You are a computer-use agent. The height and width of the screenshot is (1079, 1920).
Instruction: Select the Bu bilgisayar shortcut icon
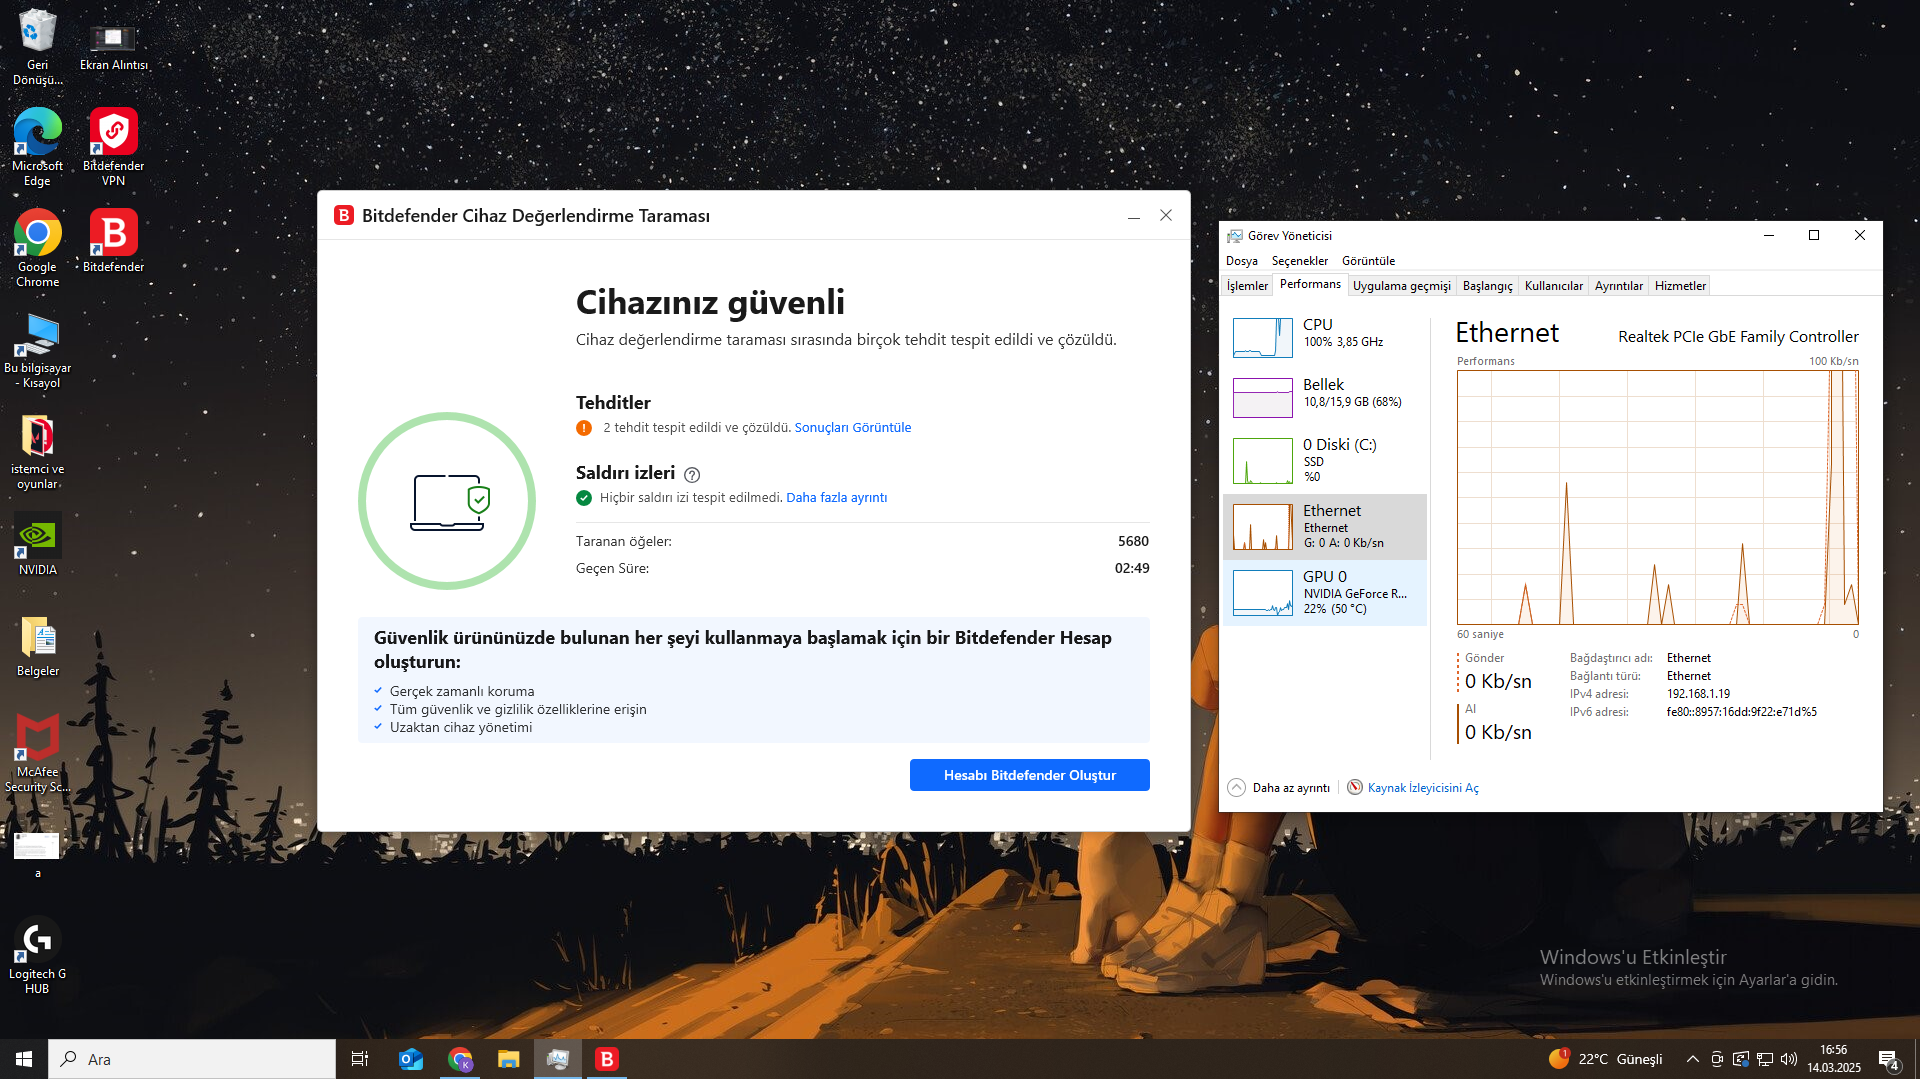(37, 350)
